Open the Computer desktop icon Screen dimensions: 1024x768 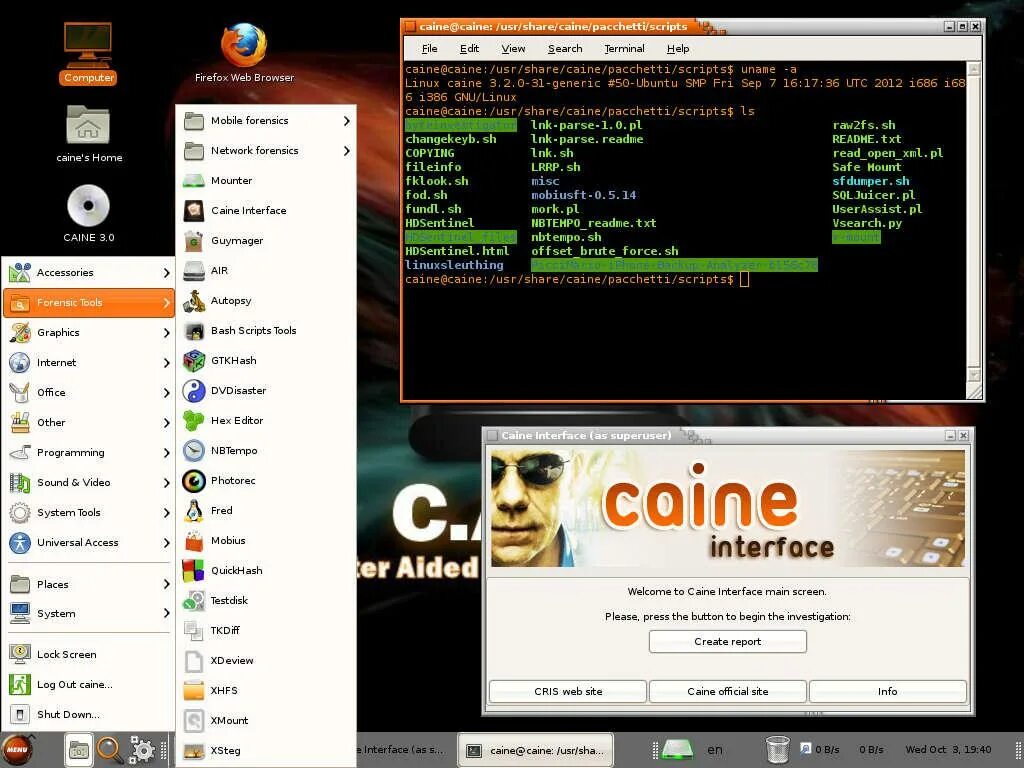point(88,54)
